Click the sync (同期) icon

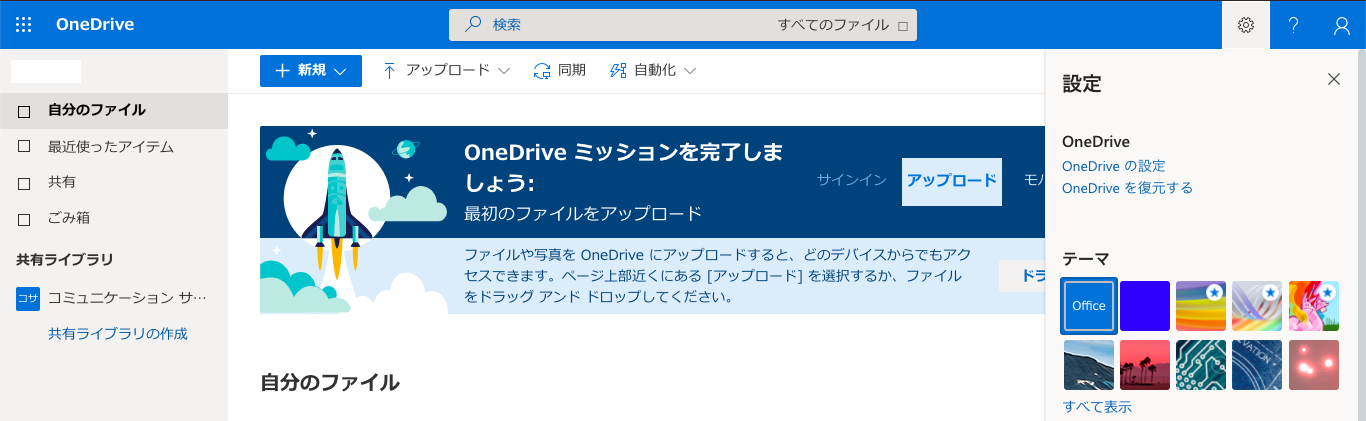pos(542,70)
